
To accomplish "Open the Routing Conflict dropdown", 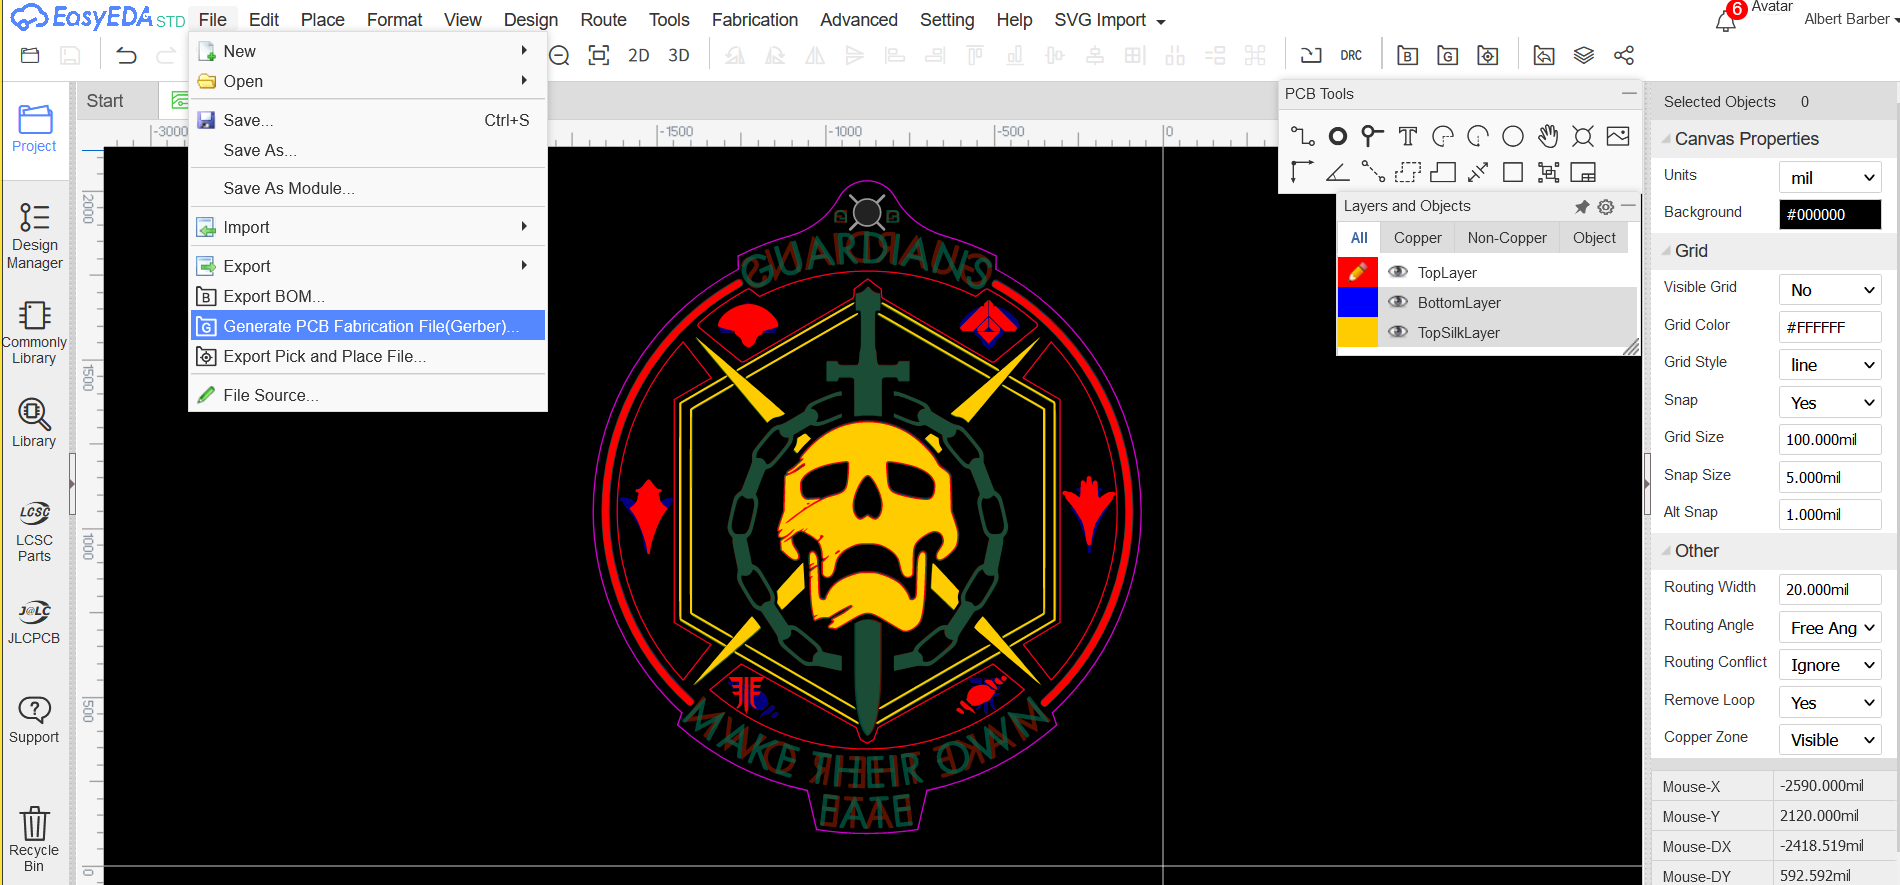I will (x=1830, y=665).
